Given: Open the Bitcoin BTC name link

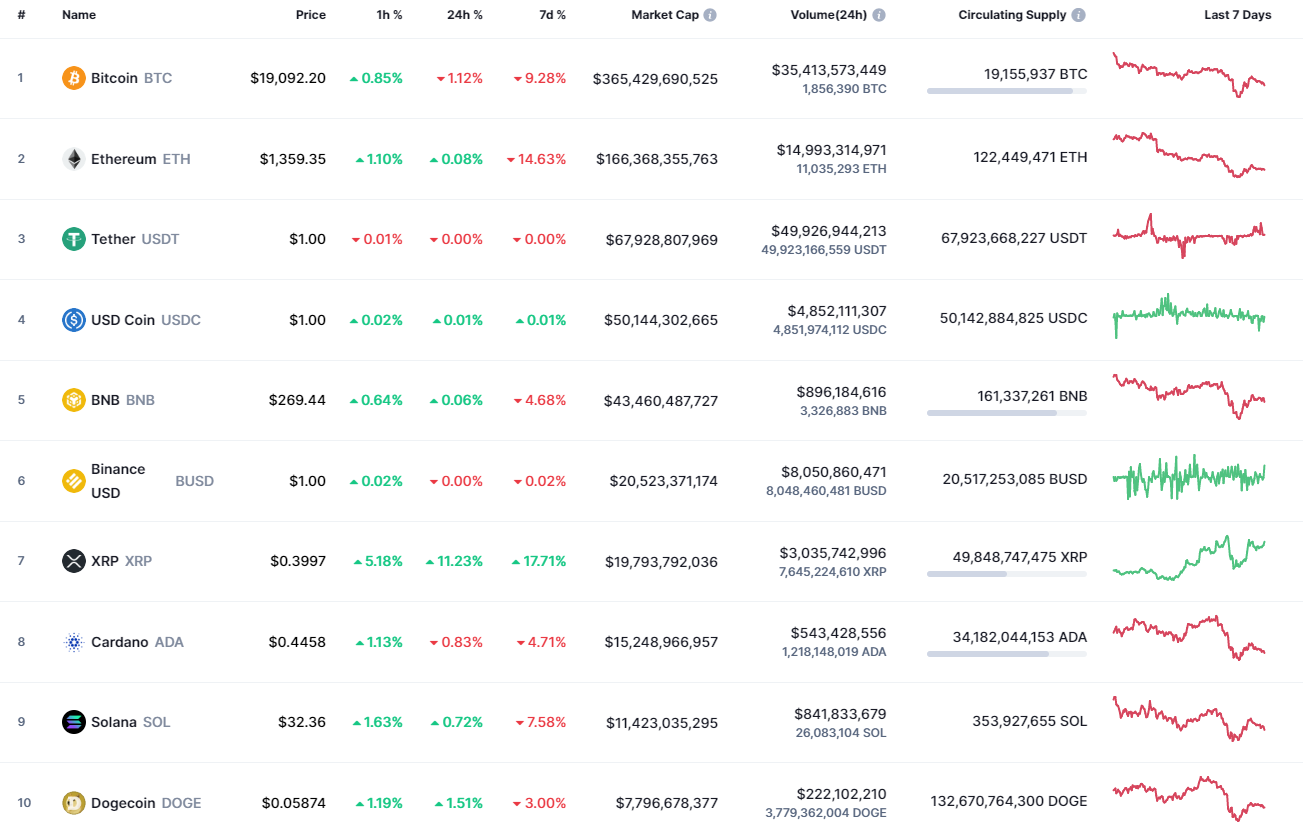Looking at the screenshot, I should pos(113,78).
